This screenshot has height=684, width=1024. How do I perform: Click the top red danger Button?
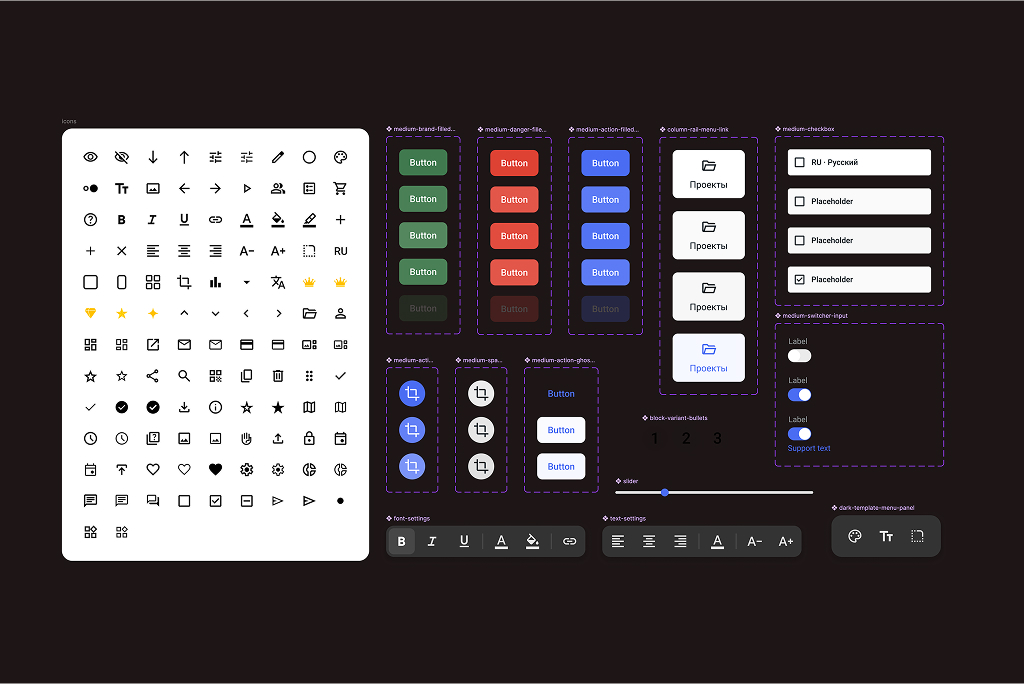pos(514,163)
